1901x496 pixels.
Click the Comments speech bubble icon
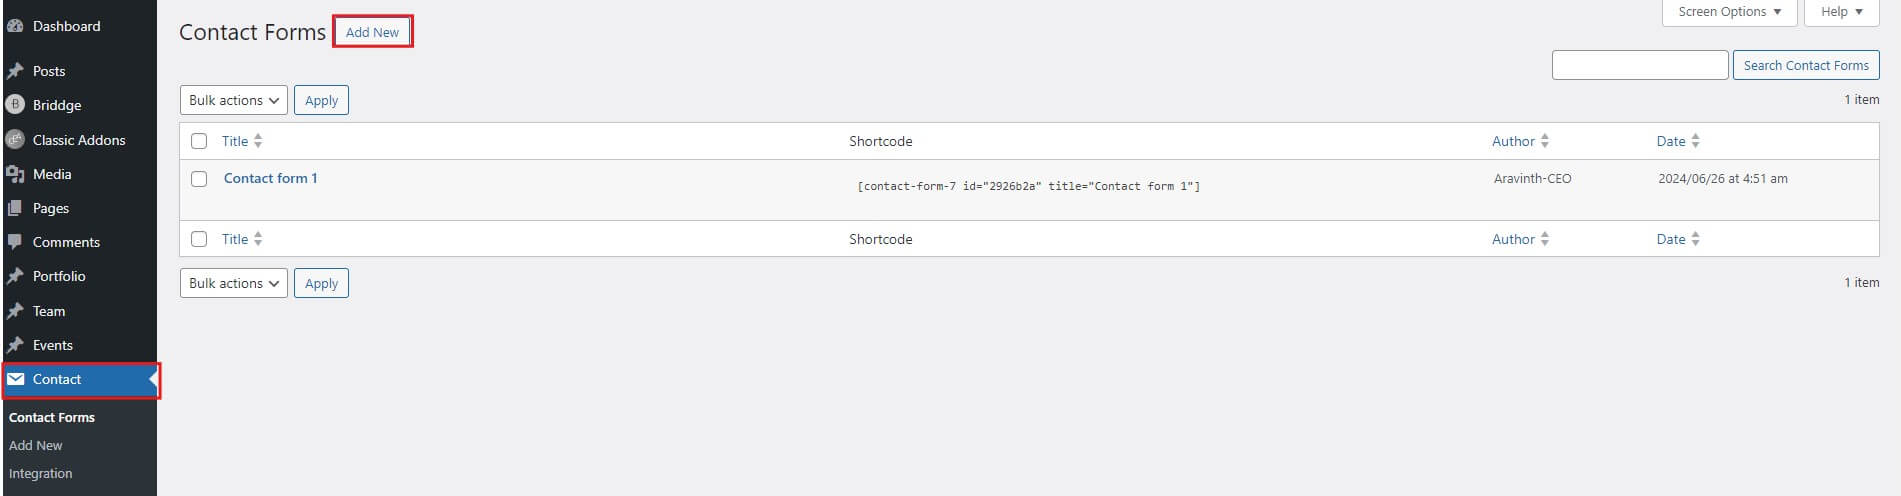[x=15, y=242]
